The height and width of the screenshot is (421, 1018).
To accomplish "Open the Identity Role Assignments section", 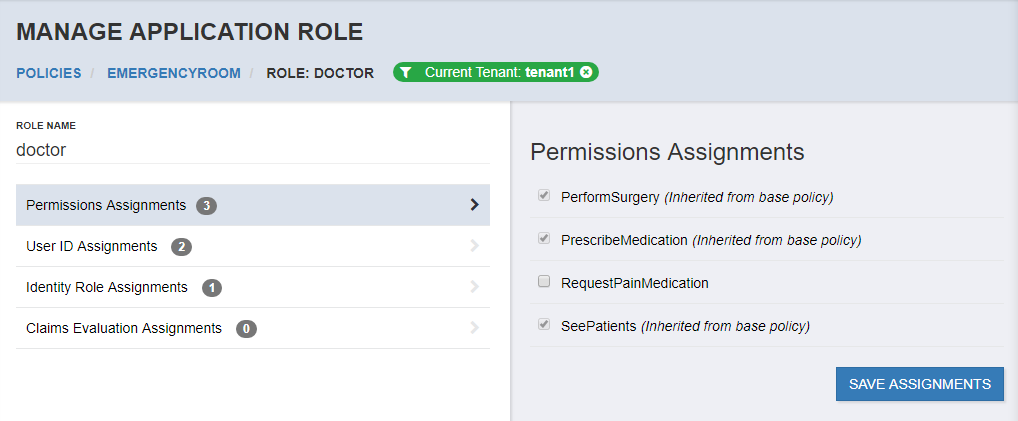I will point(253,287).
